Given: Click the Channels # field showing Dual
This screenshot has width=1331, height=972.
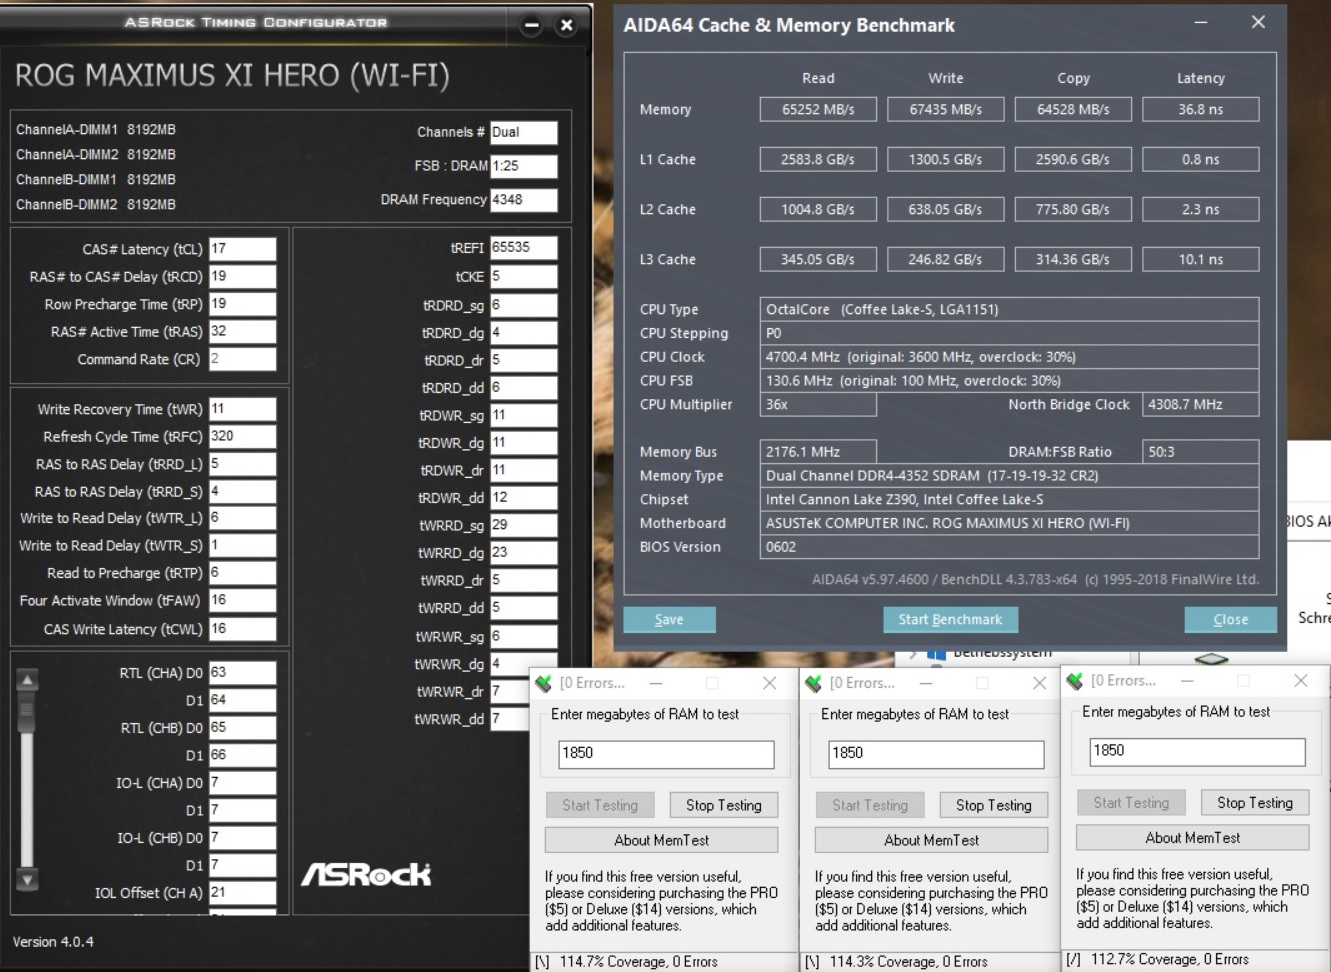Looking at the screenshot, I should 523,132.
